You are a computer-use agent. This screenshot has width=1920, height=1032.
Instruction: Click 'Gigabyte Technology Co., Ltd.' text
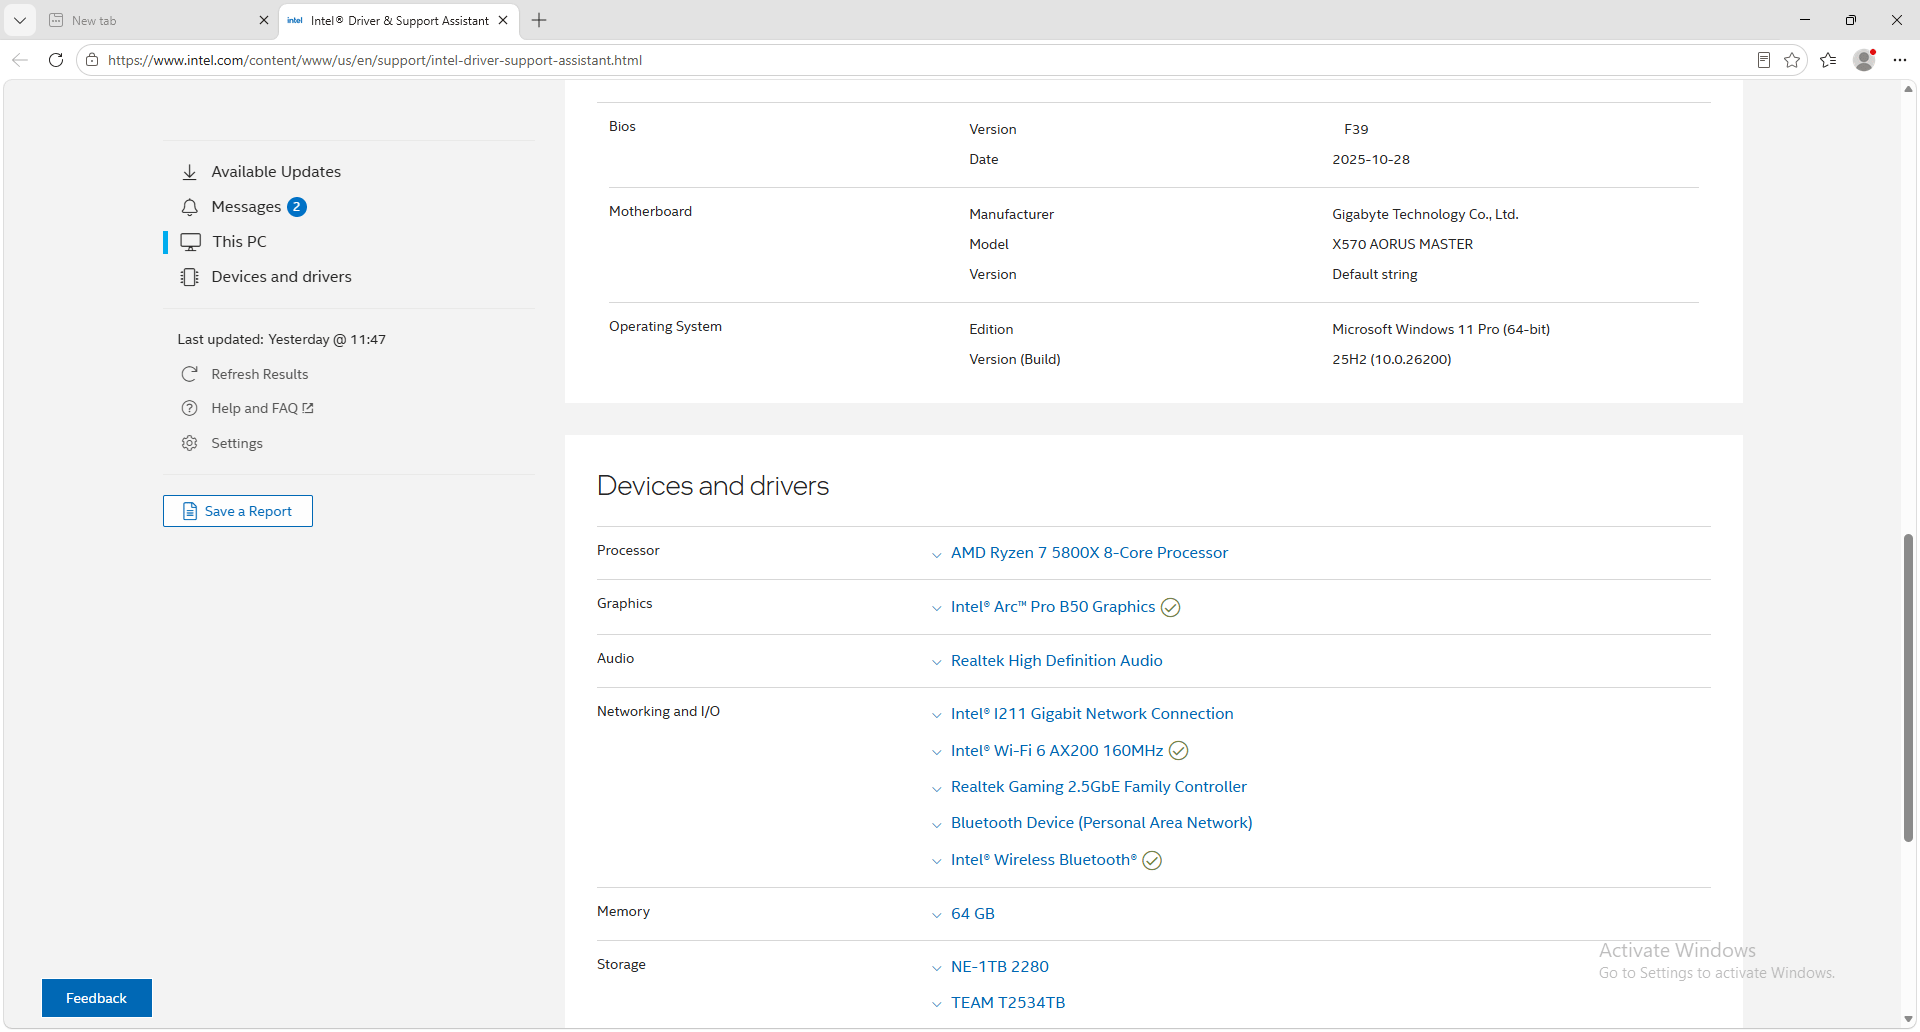pyautogui.click(x=1425, y=214)
